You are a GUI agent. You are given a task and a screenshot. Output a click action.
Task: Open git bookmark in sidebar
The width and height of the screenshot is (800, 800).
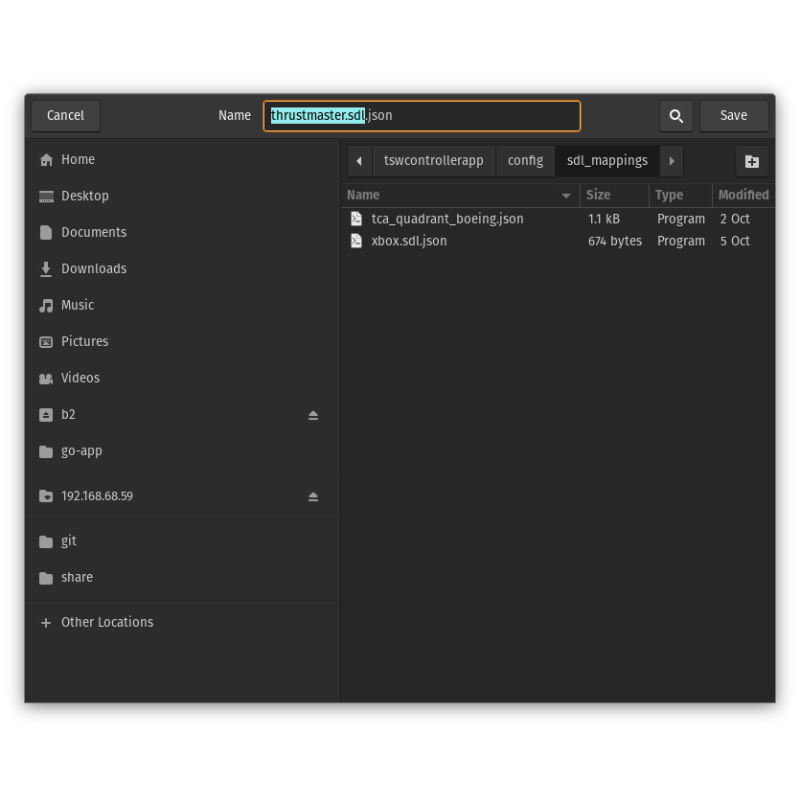coord(182,541)
